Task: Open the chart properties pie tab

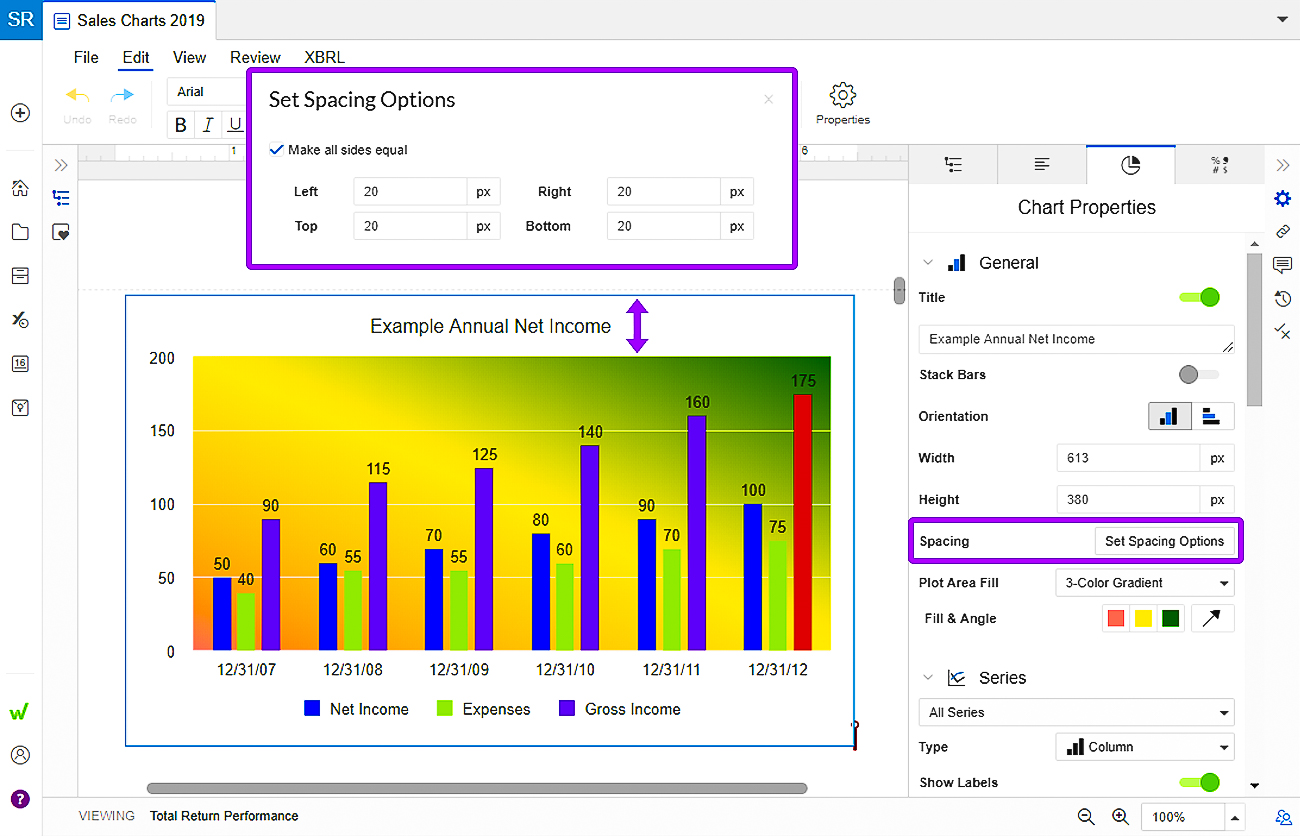Action: pos(1130,165)
